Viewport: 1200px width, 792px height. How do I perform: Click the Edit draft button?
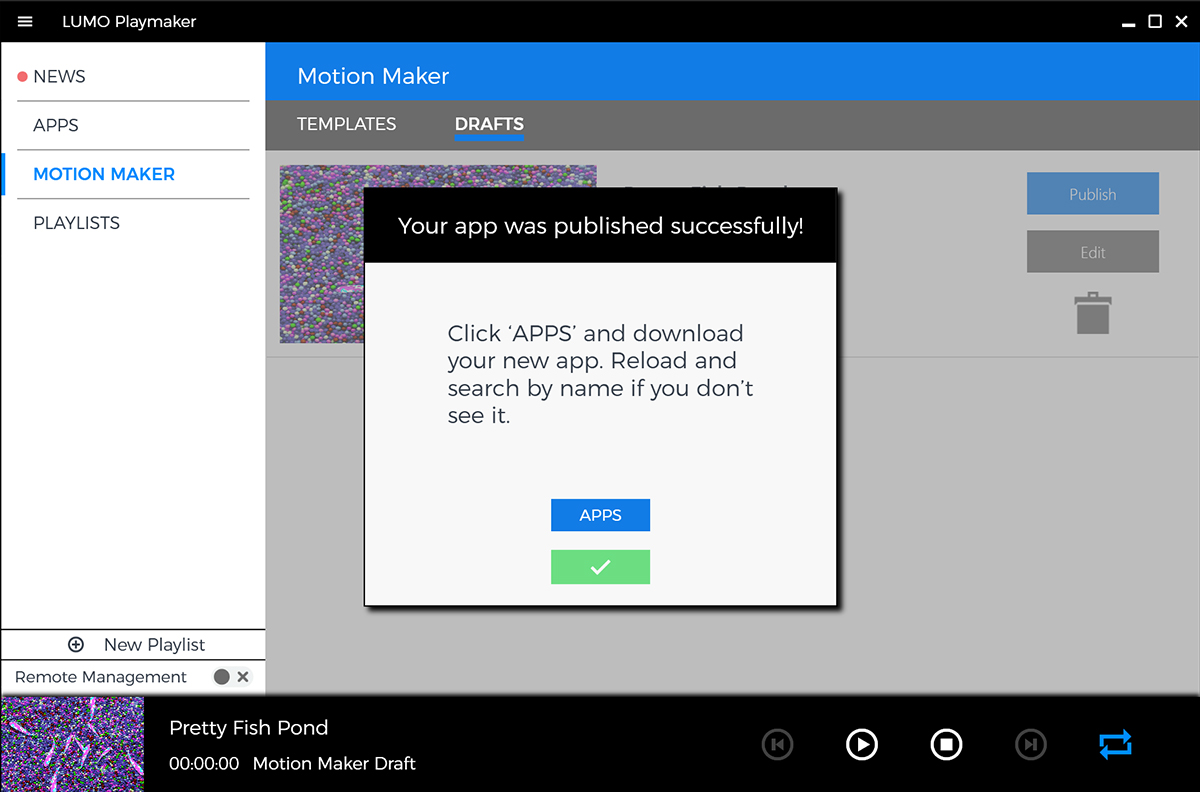tap(1092, 252)
